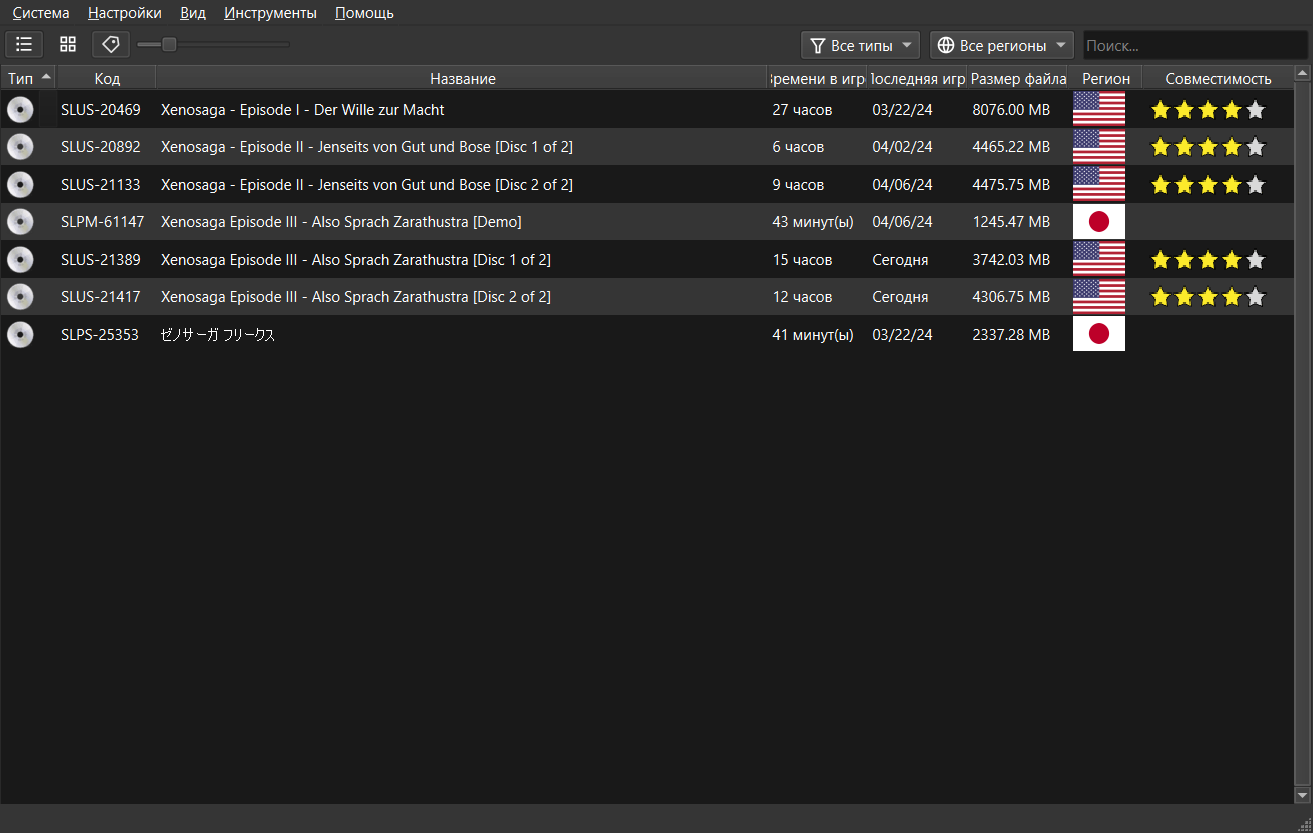Select the Episode II "[Disc 2 of 2]" title

(x=367, y=185)
